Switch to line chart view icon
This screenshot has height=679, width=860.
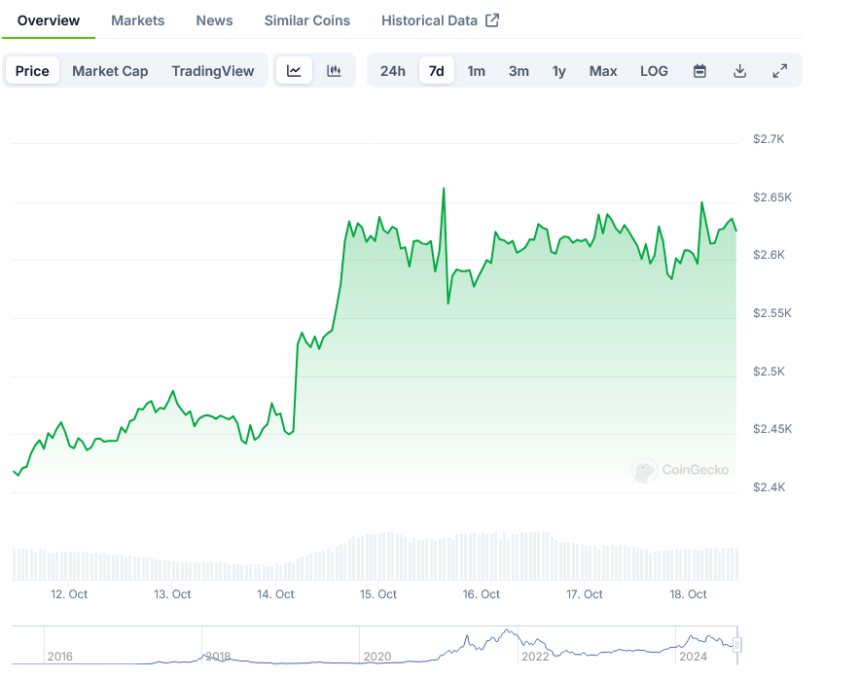click(x=294, y=71)
